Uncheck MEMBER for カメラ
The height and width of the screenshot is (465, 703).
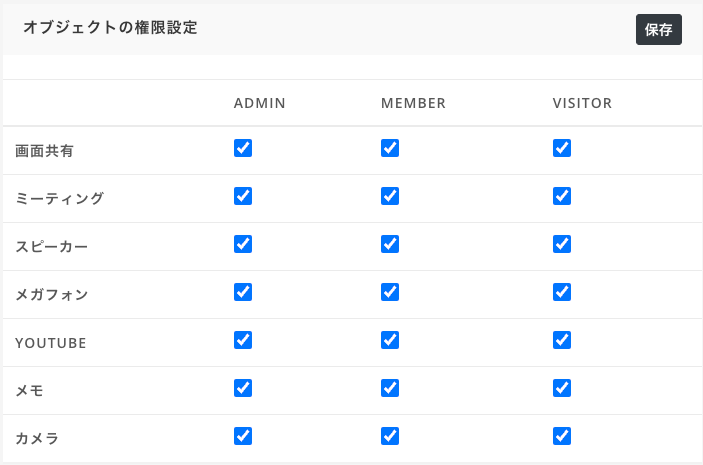(390, 436)
